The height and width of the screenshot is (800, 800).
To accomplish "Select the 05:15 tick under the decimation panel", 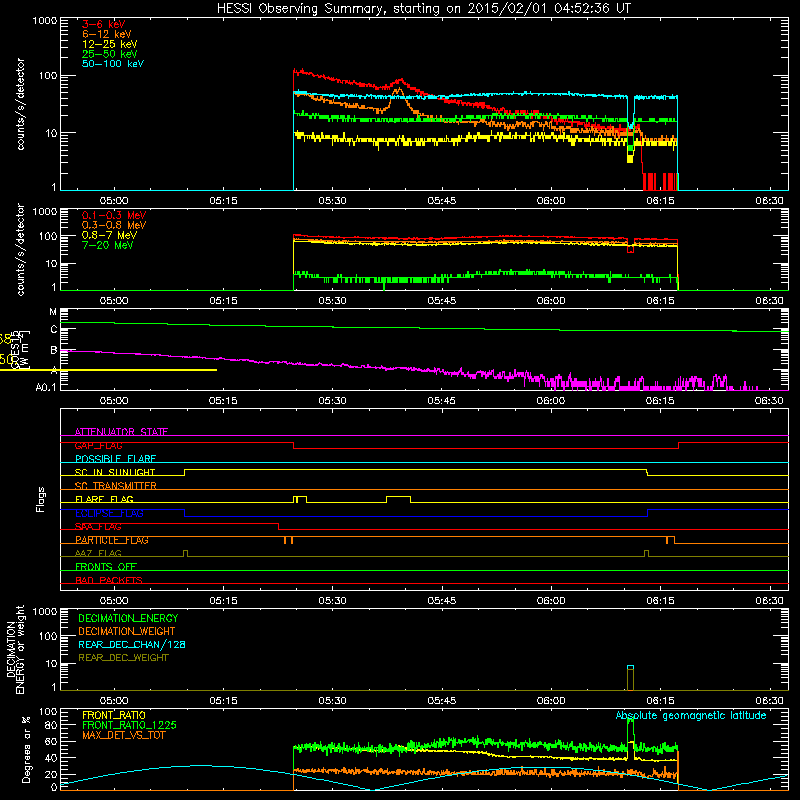I will coord(223,701).
